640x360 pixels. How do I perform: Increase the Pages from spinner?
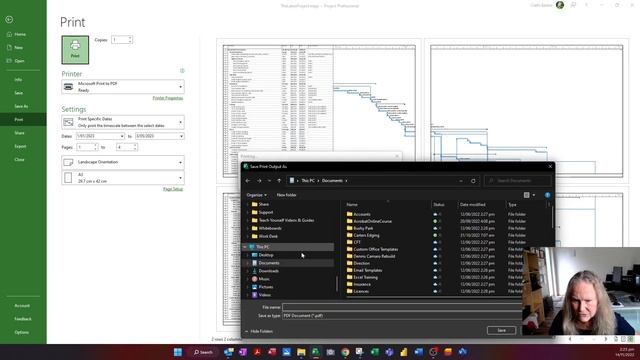[96, 145]
